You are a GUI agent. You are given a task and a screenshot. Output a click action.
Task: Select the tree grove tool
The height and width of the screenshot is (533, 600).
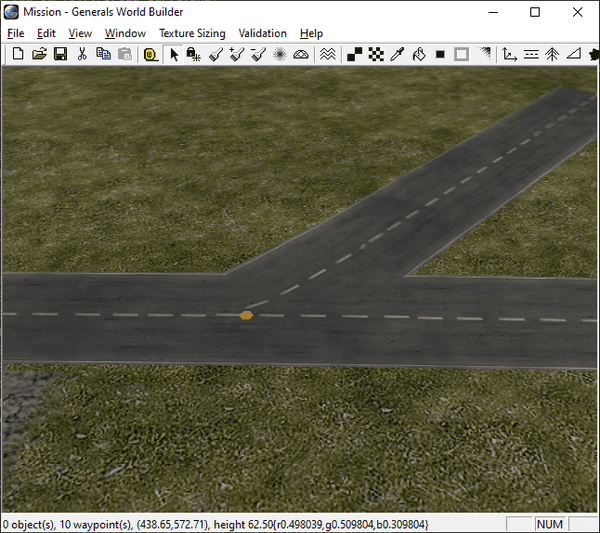point(552,54)
